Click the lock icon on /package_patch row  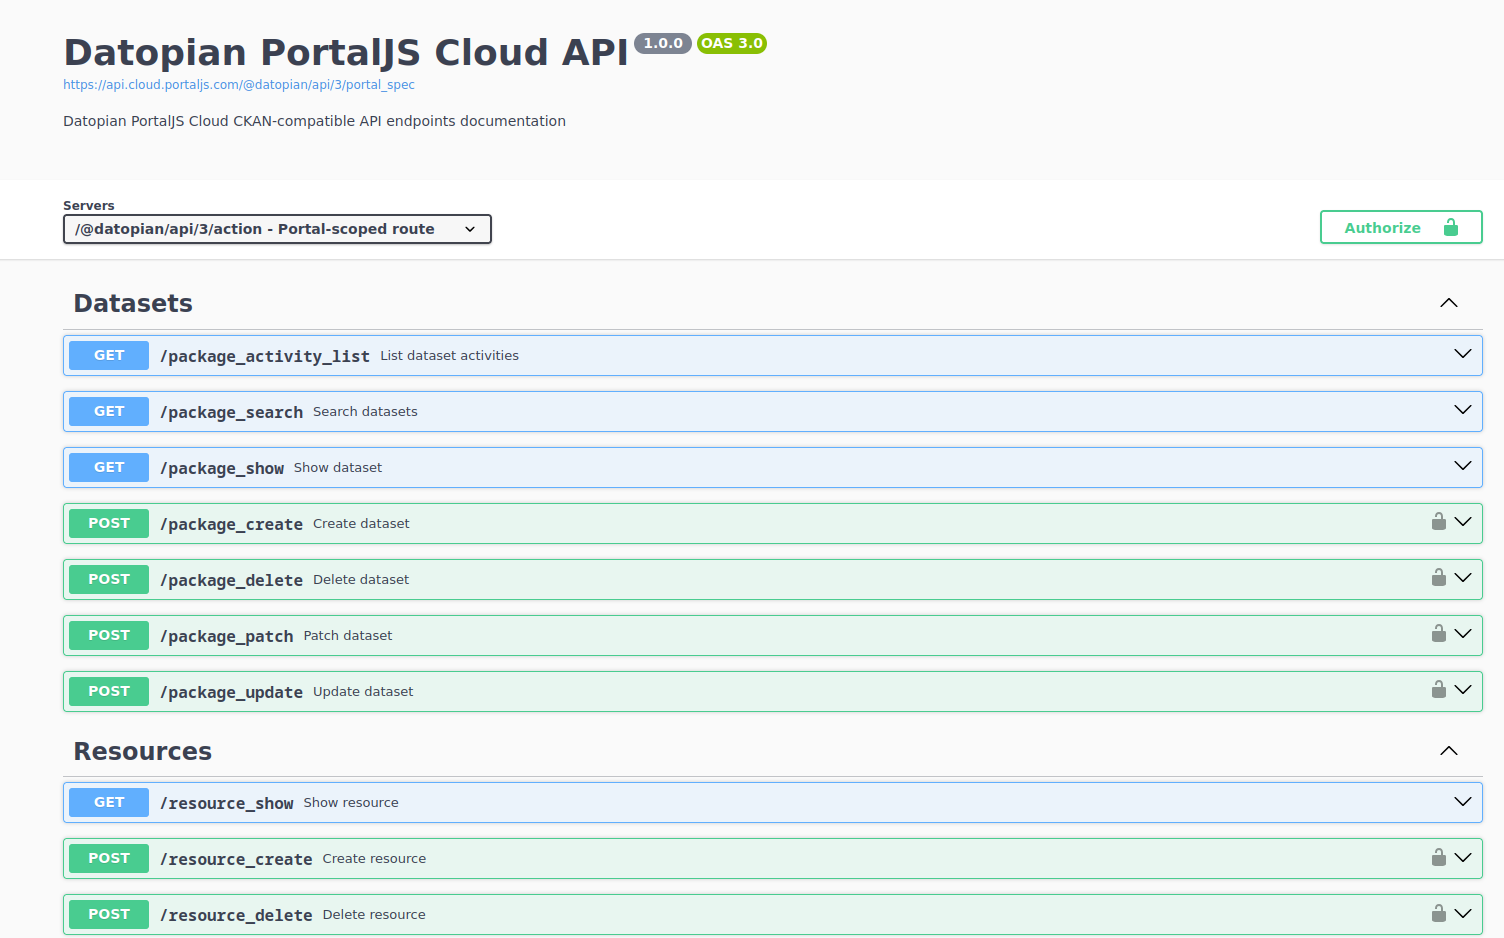pyautogui.click(x=1438, y=634)
